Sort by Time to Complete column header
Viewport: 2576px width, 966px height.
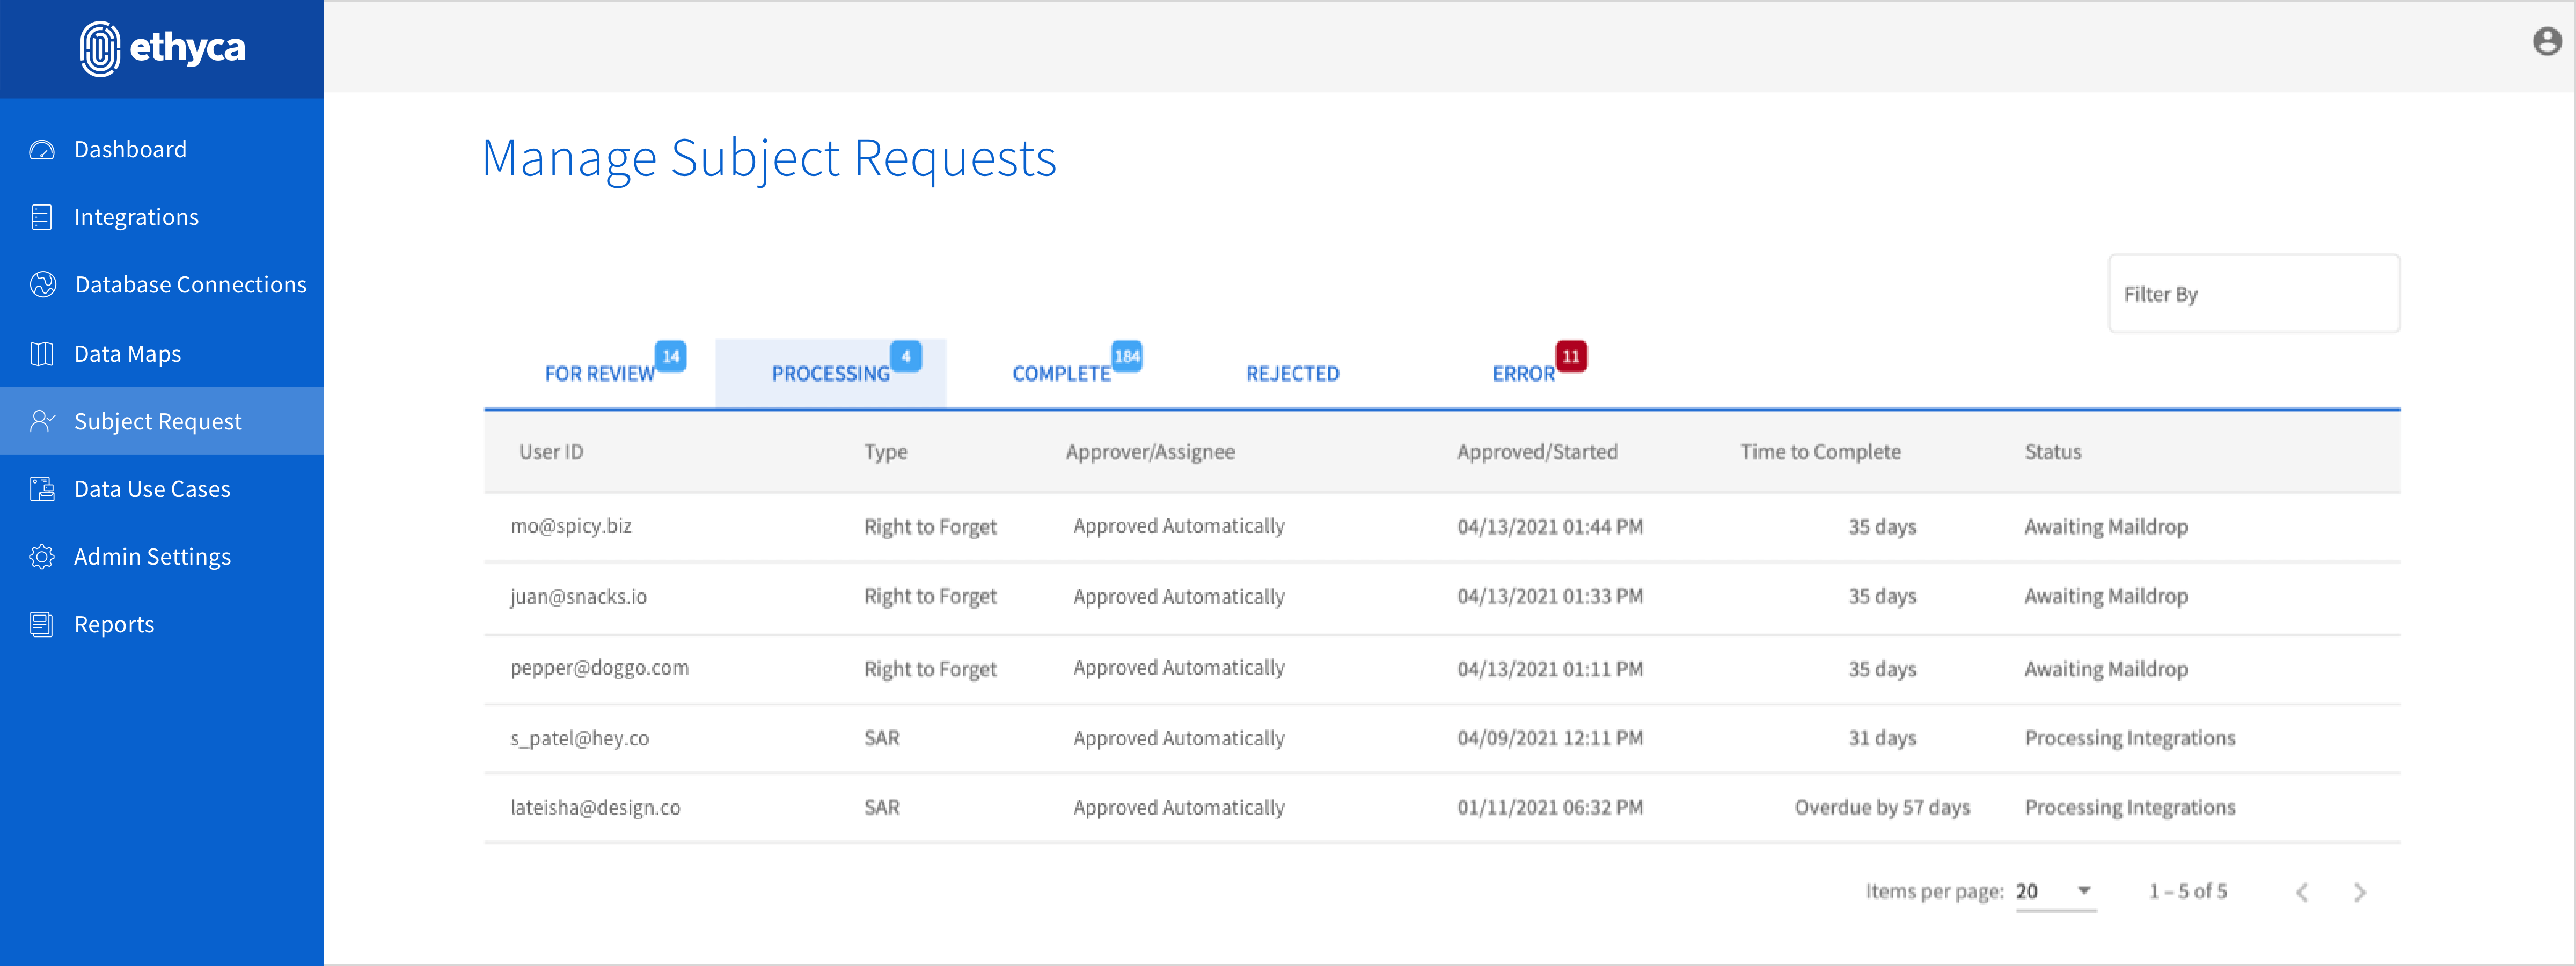click(x=1820, y=452)
